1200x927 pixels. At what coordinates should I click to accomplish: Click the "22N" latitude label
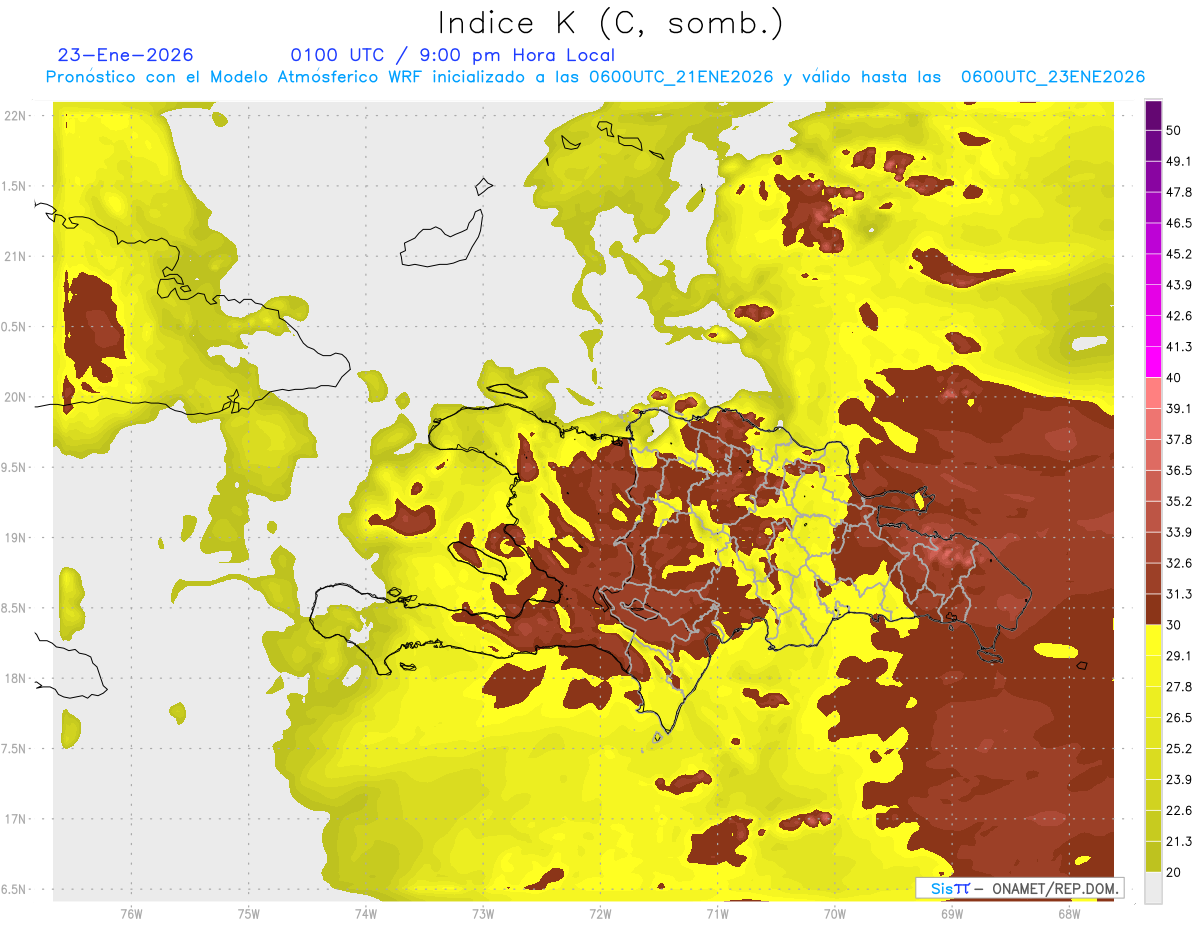click(16, 116)
